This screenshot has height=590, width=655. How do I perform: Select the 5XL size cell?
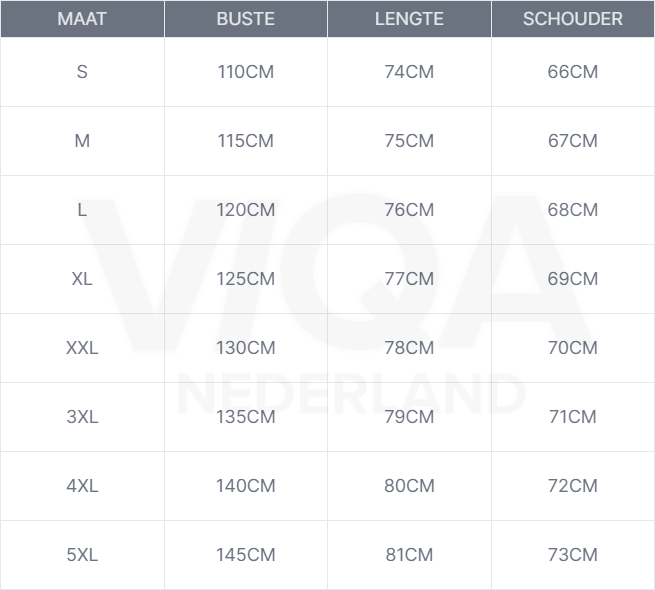[x=82, y=555]
